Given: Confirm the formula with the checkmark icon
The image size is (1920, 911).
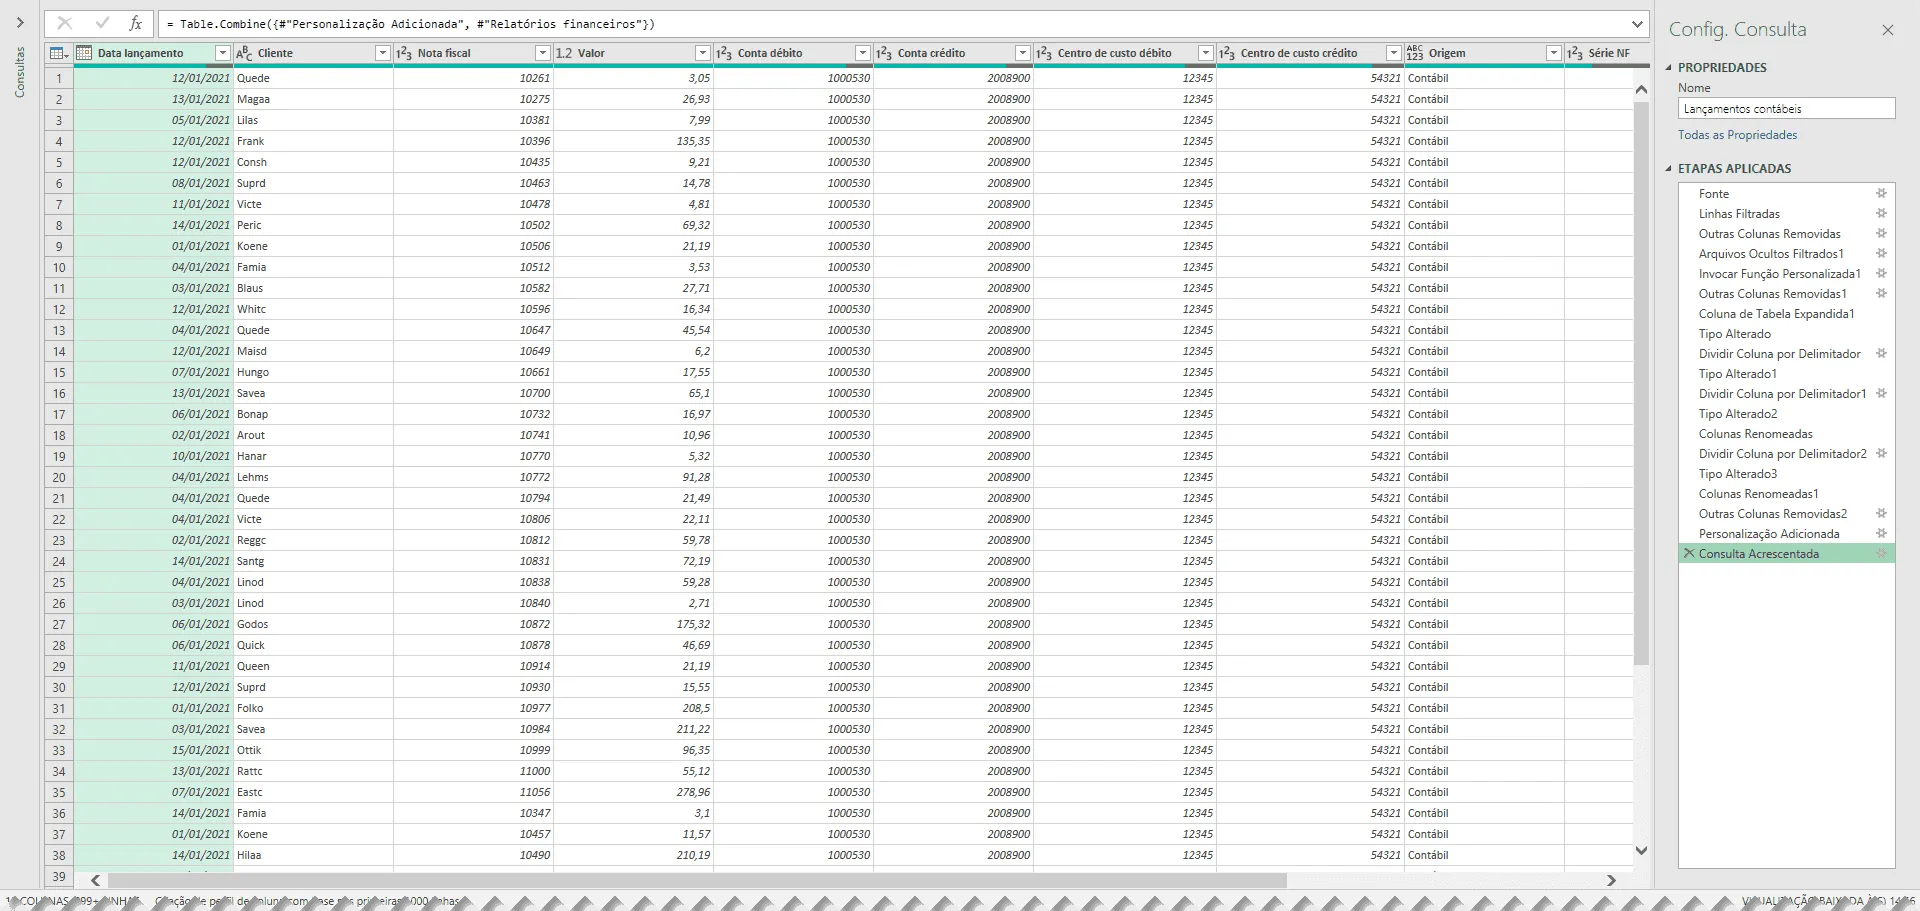Looking at the screenshot, I should [x=101, y=23].
